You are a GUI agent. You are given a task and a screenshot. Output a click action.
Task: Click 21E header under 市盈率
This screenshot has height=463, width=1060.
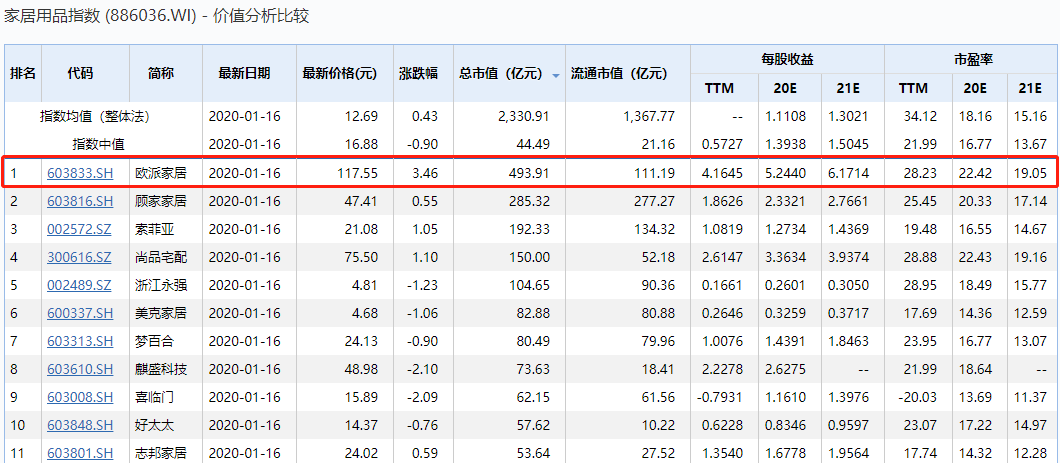[1030, 89]
